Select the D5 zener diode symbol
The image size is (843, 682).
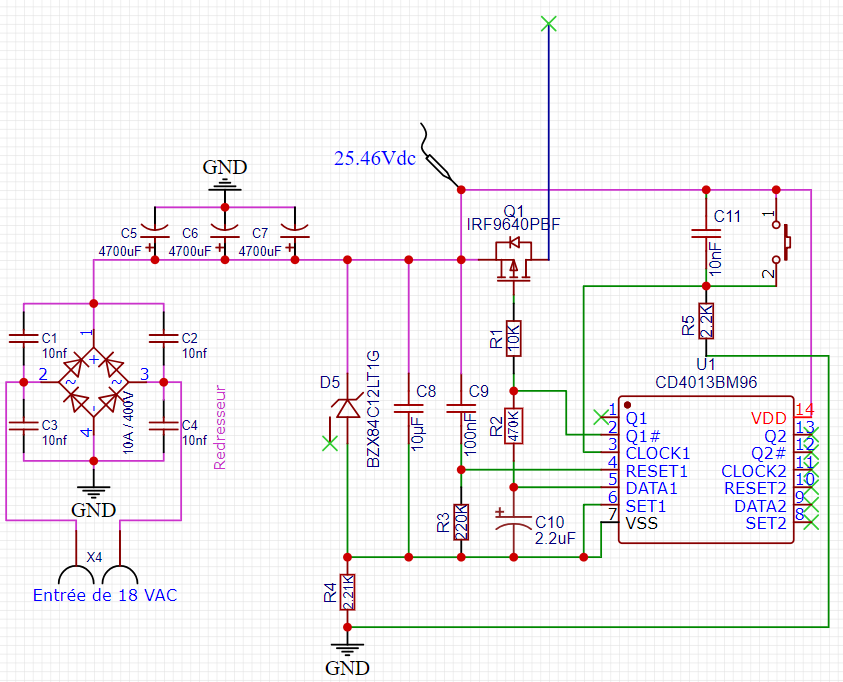click(x=347, y=408)
